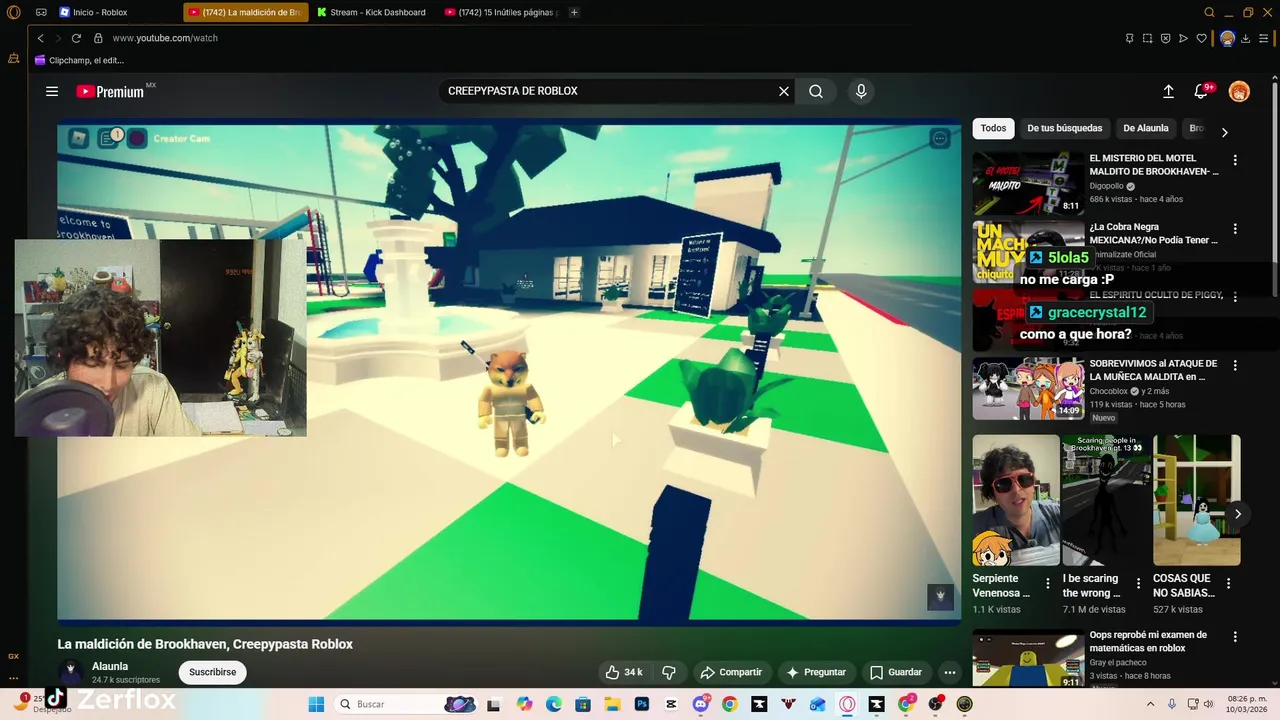This screenshot has height=720, width=1280.
Task: Play El Misterio del Motel Maldito thumbnail
Action: 1028,183
